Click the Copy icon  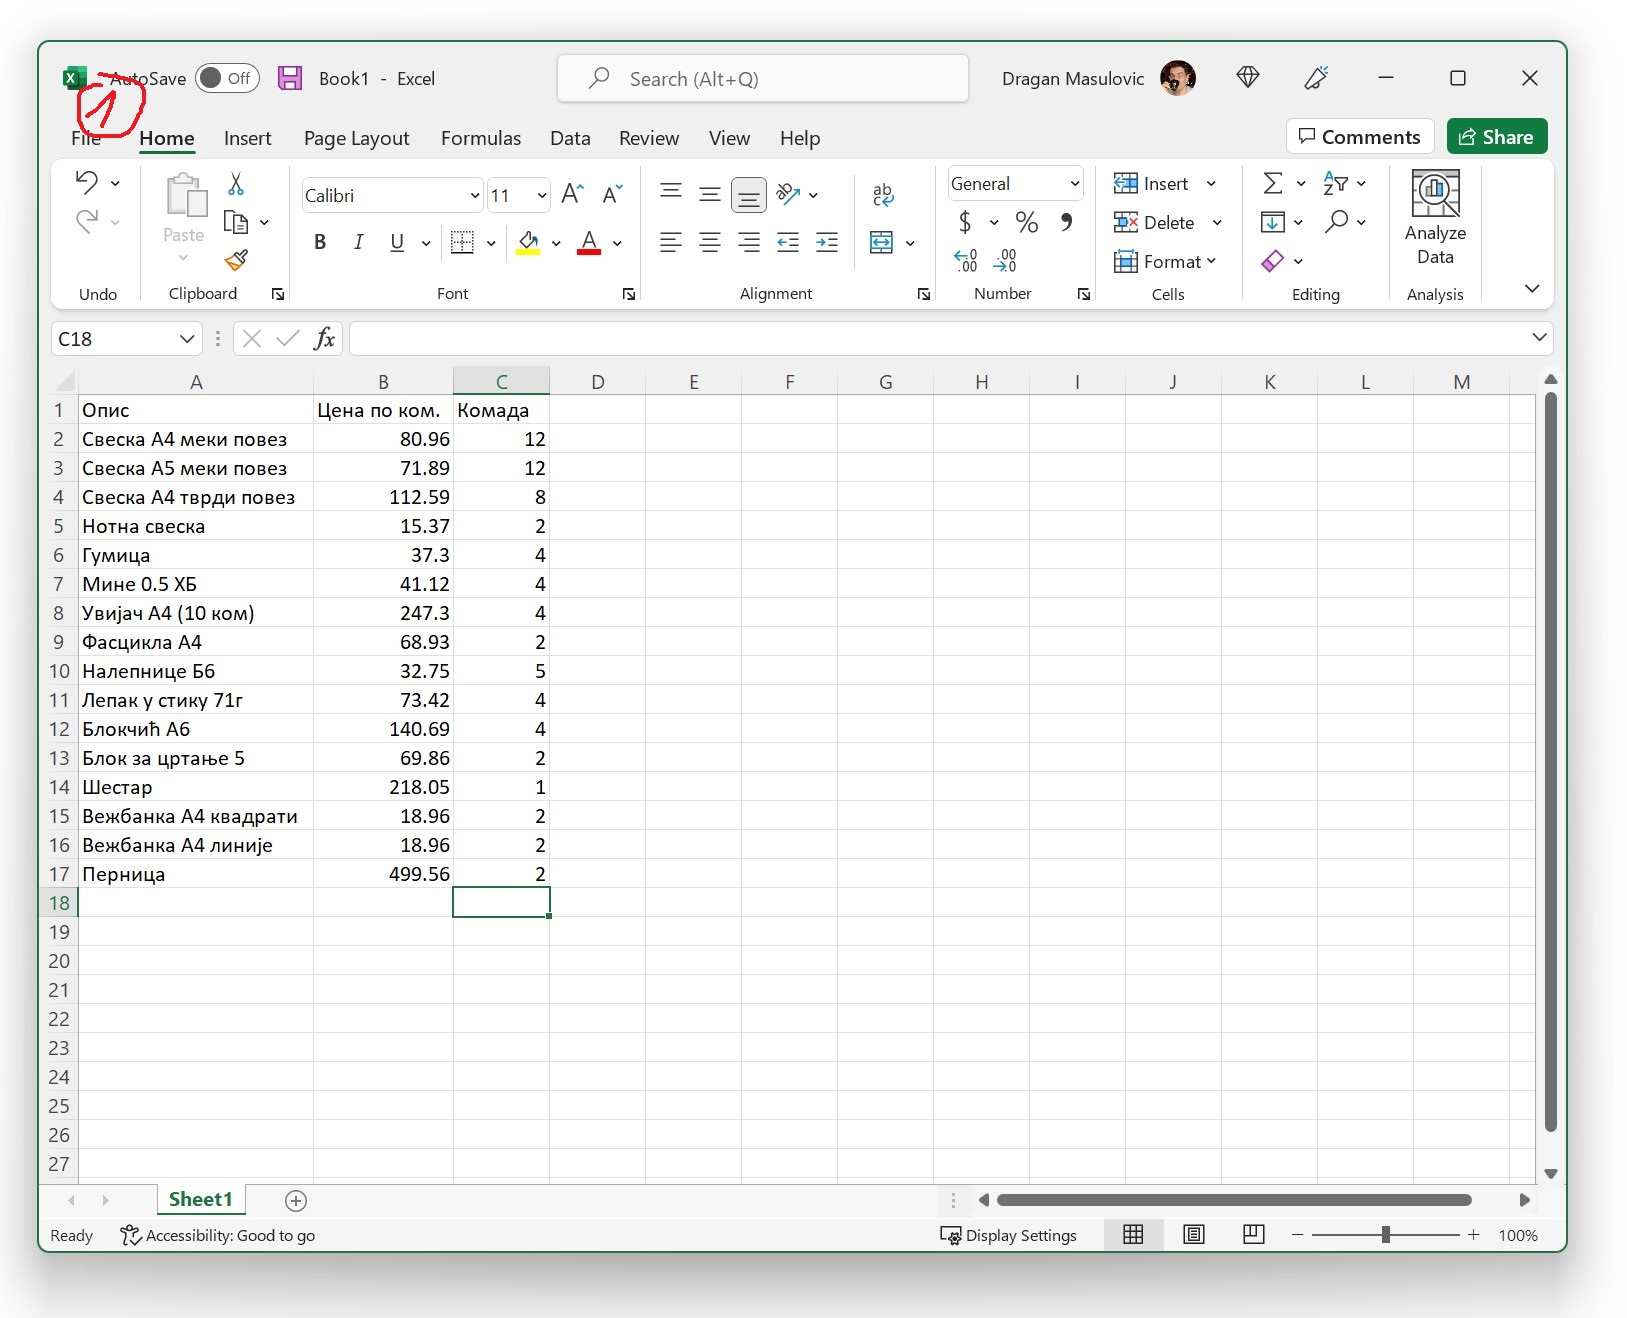pyautogui.click(x=236, y=222)
